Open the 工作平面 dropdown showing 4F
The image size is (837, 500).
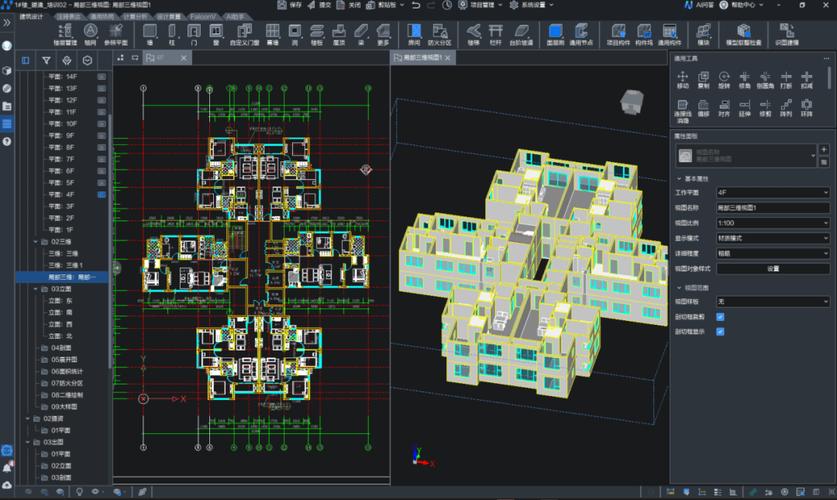pyautogui.click(x=771, y=191)
